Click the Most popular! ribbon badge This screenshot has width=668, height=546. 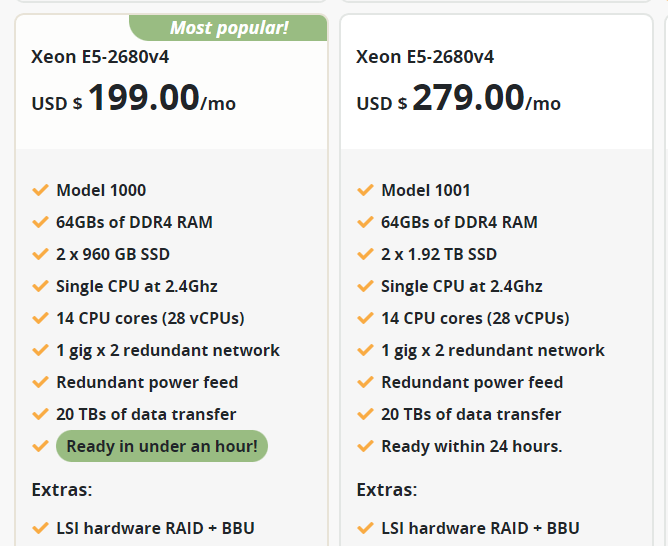[228, 28]
